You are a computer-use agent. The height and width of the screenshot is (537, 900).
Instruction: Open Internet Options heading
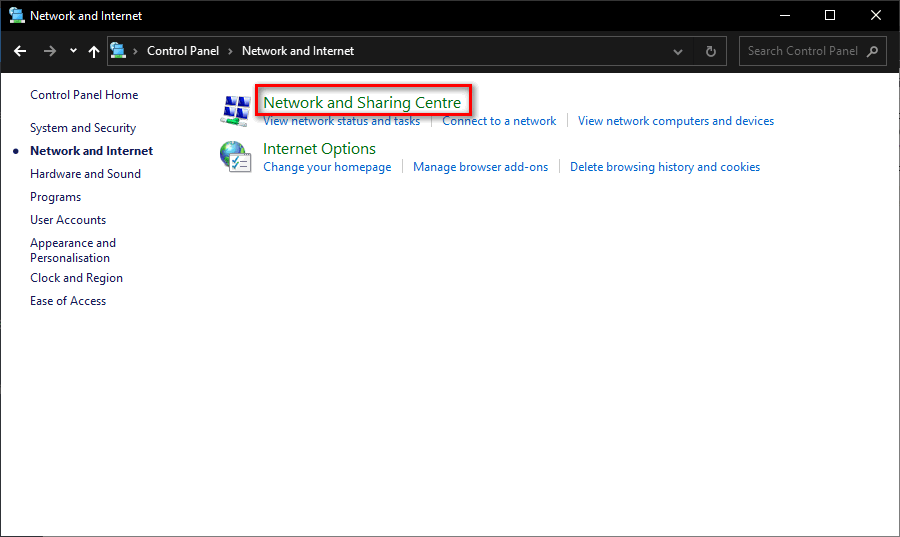(x=319, y=149)
